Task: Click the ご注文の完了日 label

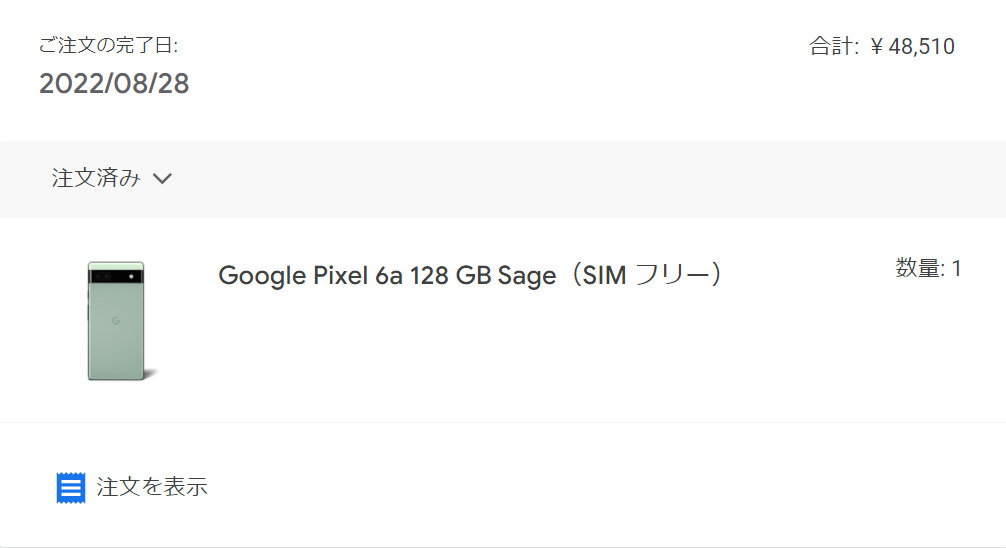Action: click(108, 45)
